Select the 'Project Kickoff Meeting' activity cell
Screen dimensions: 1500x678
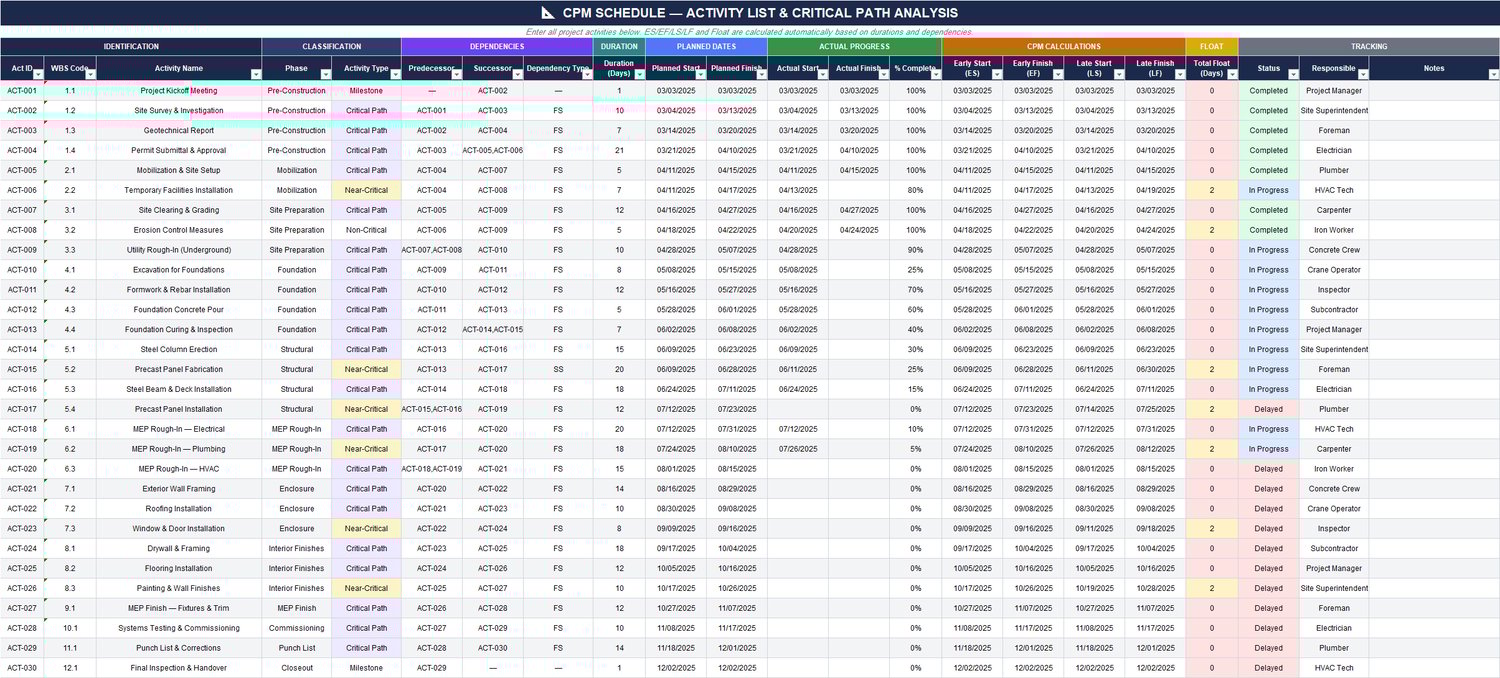click(x=179, y=91)
